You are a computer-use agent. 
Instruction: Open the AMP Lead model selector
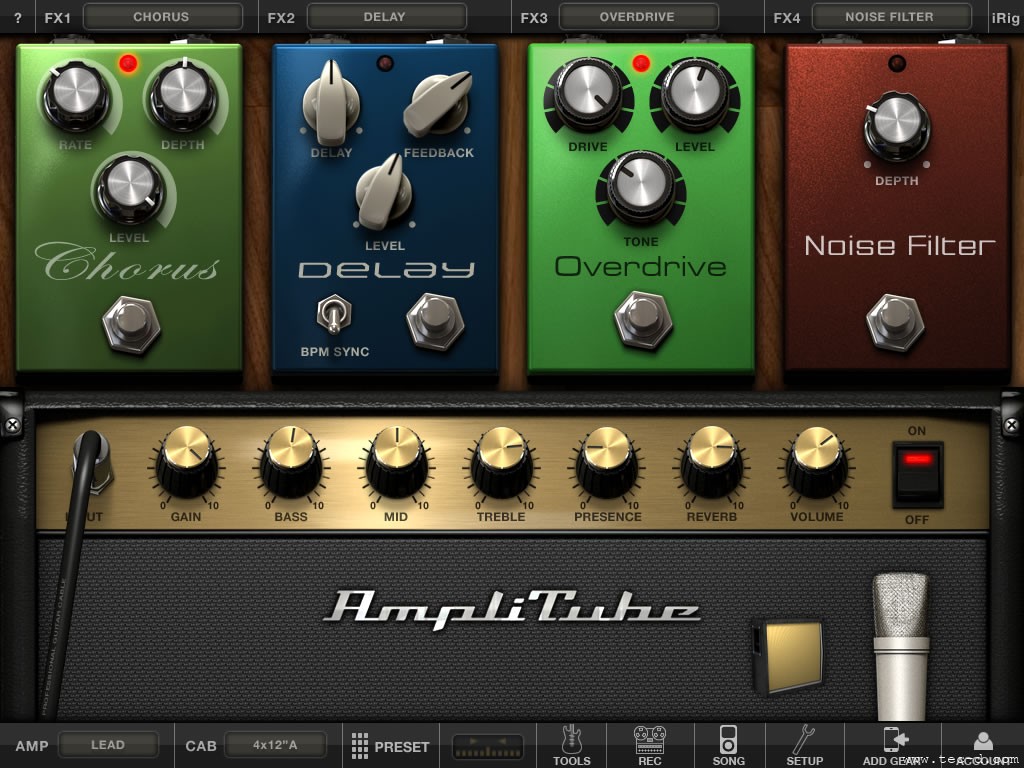108,744
